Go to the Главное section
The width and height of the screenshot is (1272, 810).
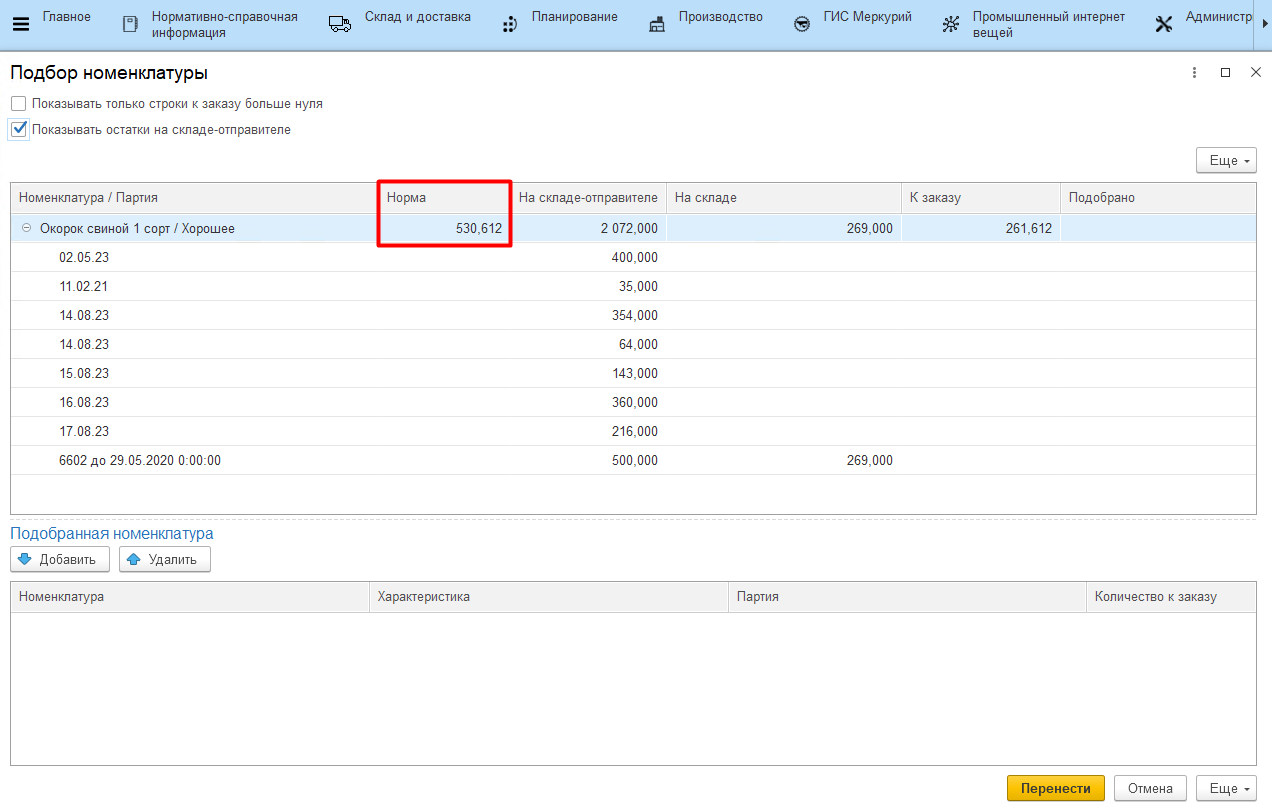coord(66,17)
